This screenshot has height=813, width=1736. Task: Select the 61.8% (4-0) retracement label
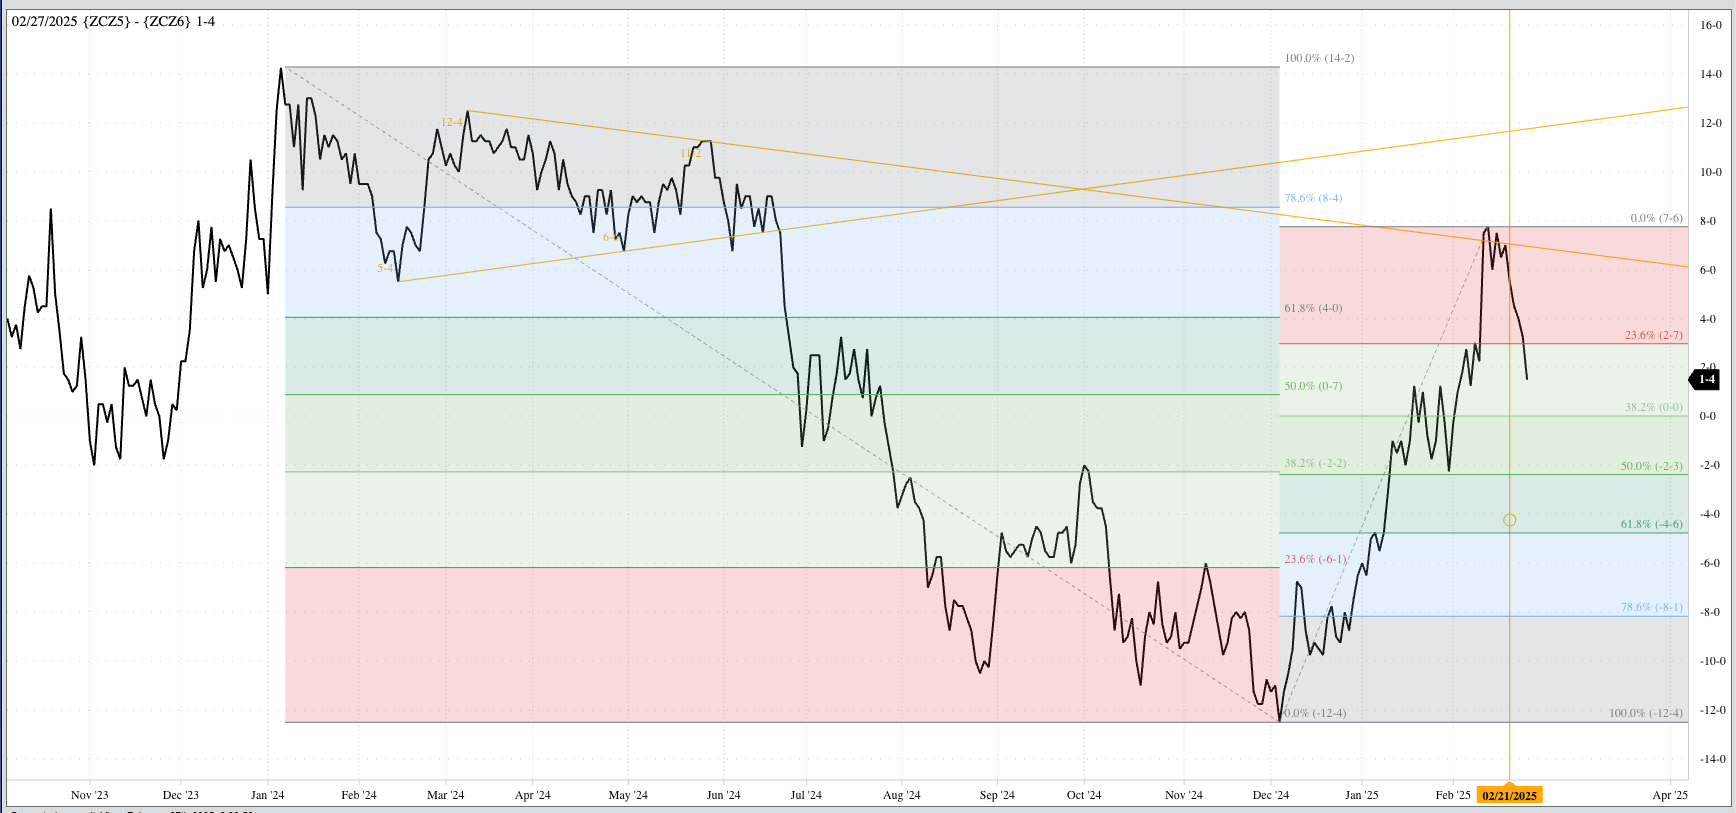1313,308
